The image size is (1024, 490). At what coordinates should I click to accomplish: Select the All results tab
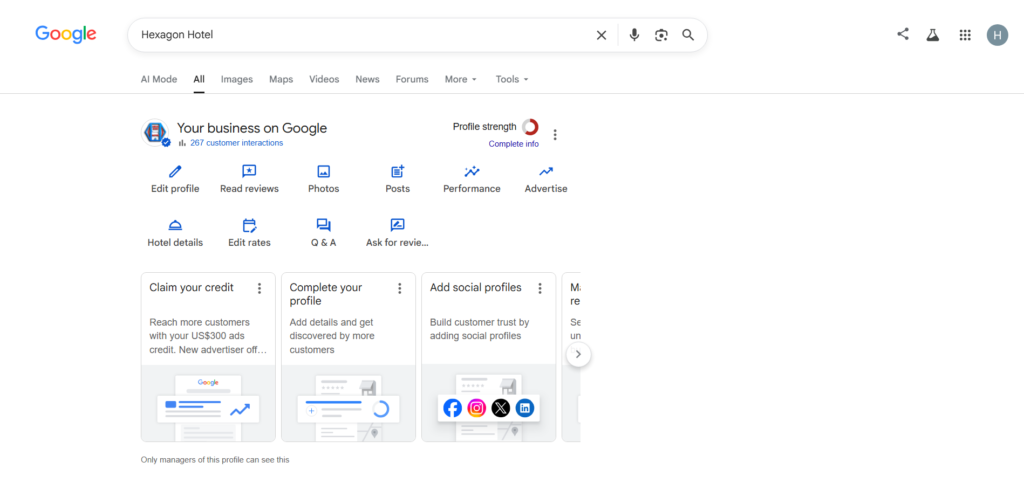[x=199, y=79]
